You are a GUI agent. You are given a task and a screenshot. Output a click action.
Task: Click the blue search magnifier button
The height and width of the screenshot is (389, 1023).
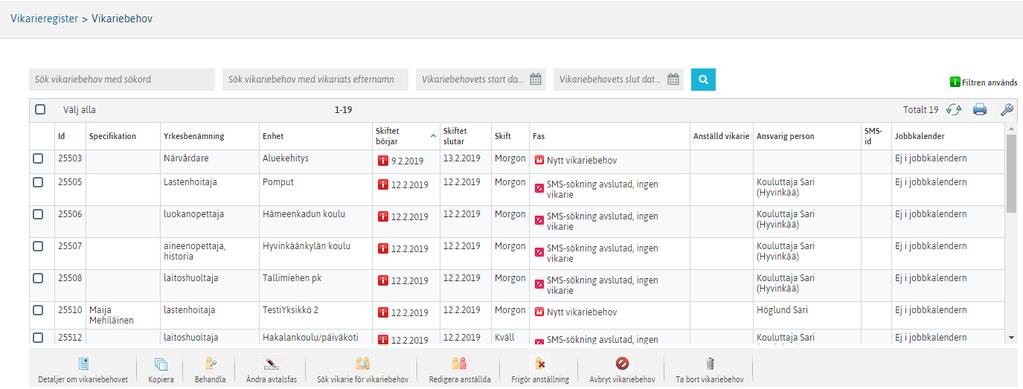[x=703, y=80]
